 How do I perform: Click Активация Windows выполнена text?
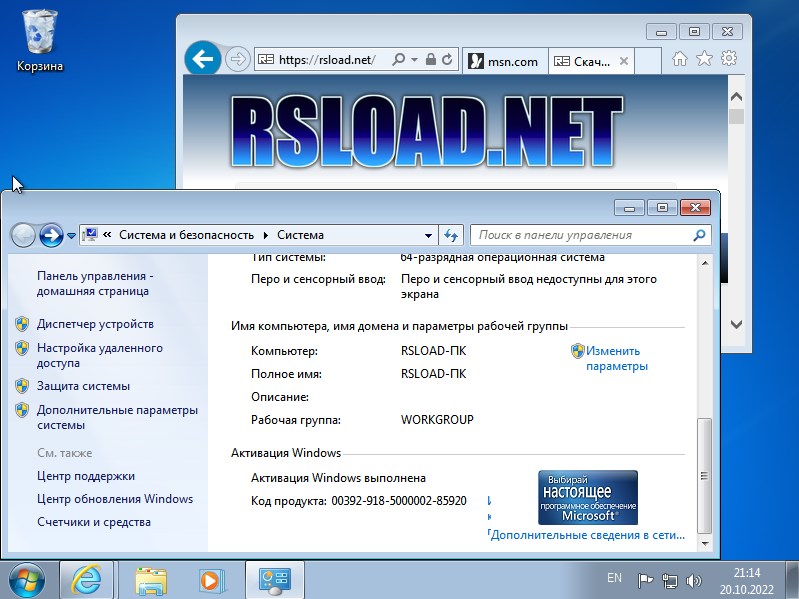[338, 478]
